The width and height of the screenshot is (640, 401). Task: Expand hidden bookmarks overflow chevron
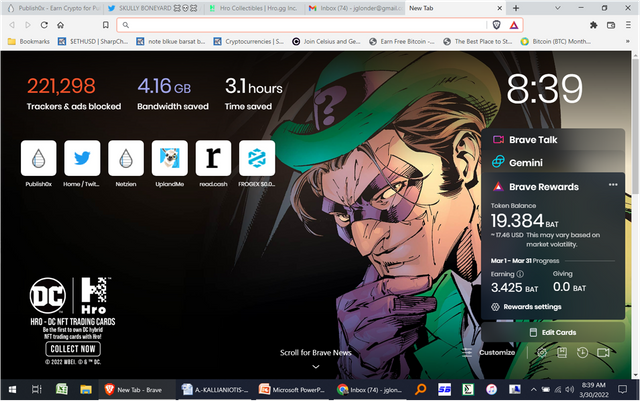tap(627, 41)
